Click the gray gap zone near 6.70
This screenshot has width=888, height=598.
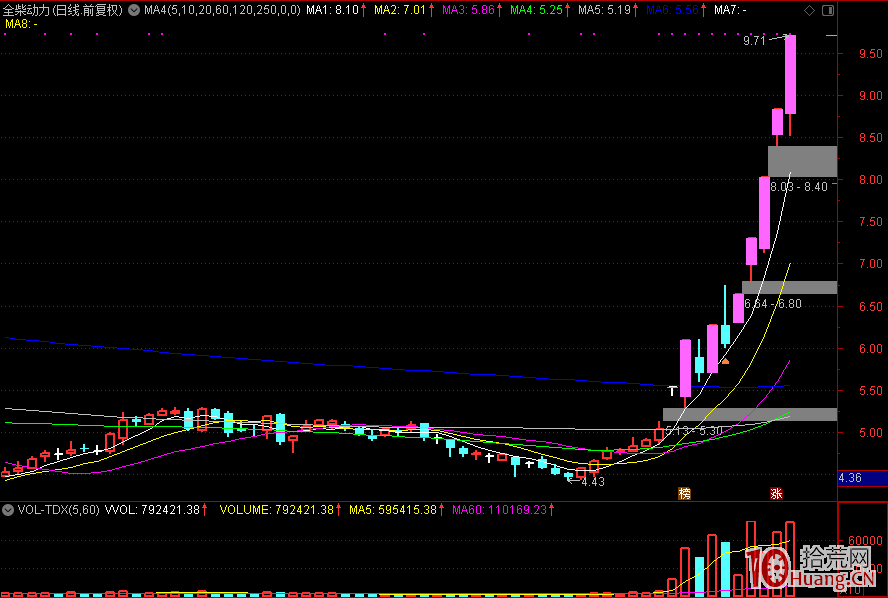pyautogui.click(x=789, y=287)
